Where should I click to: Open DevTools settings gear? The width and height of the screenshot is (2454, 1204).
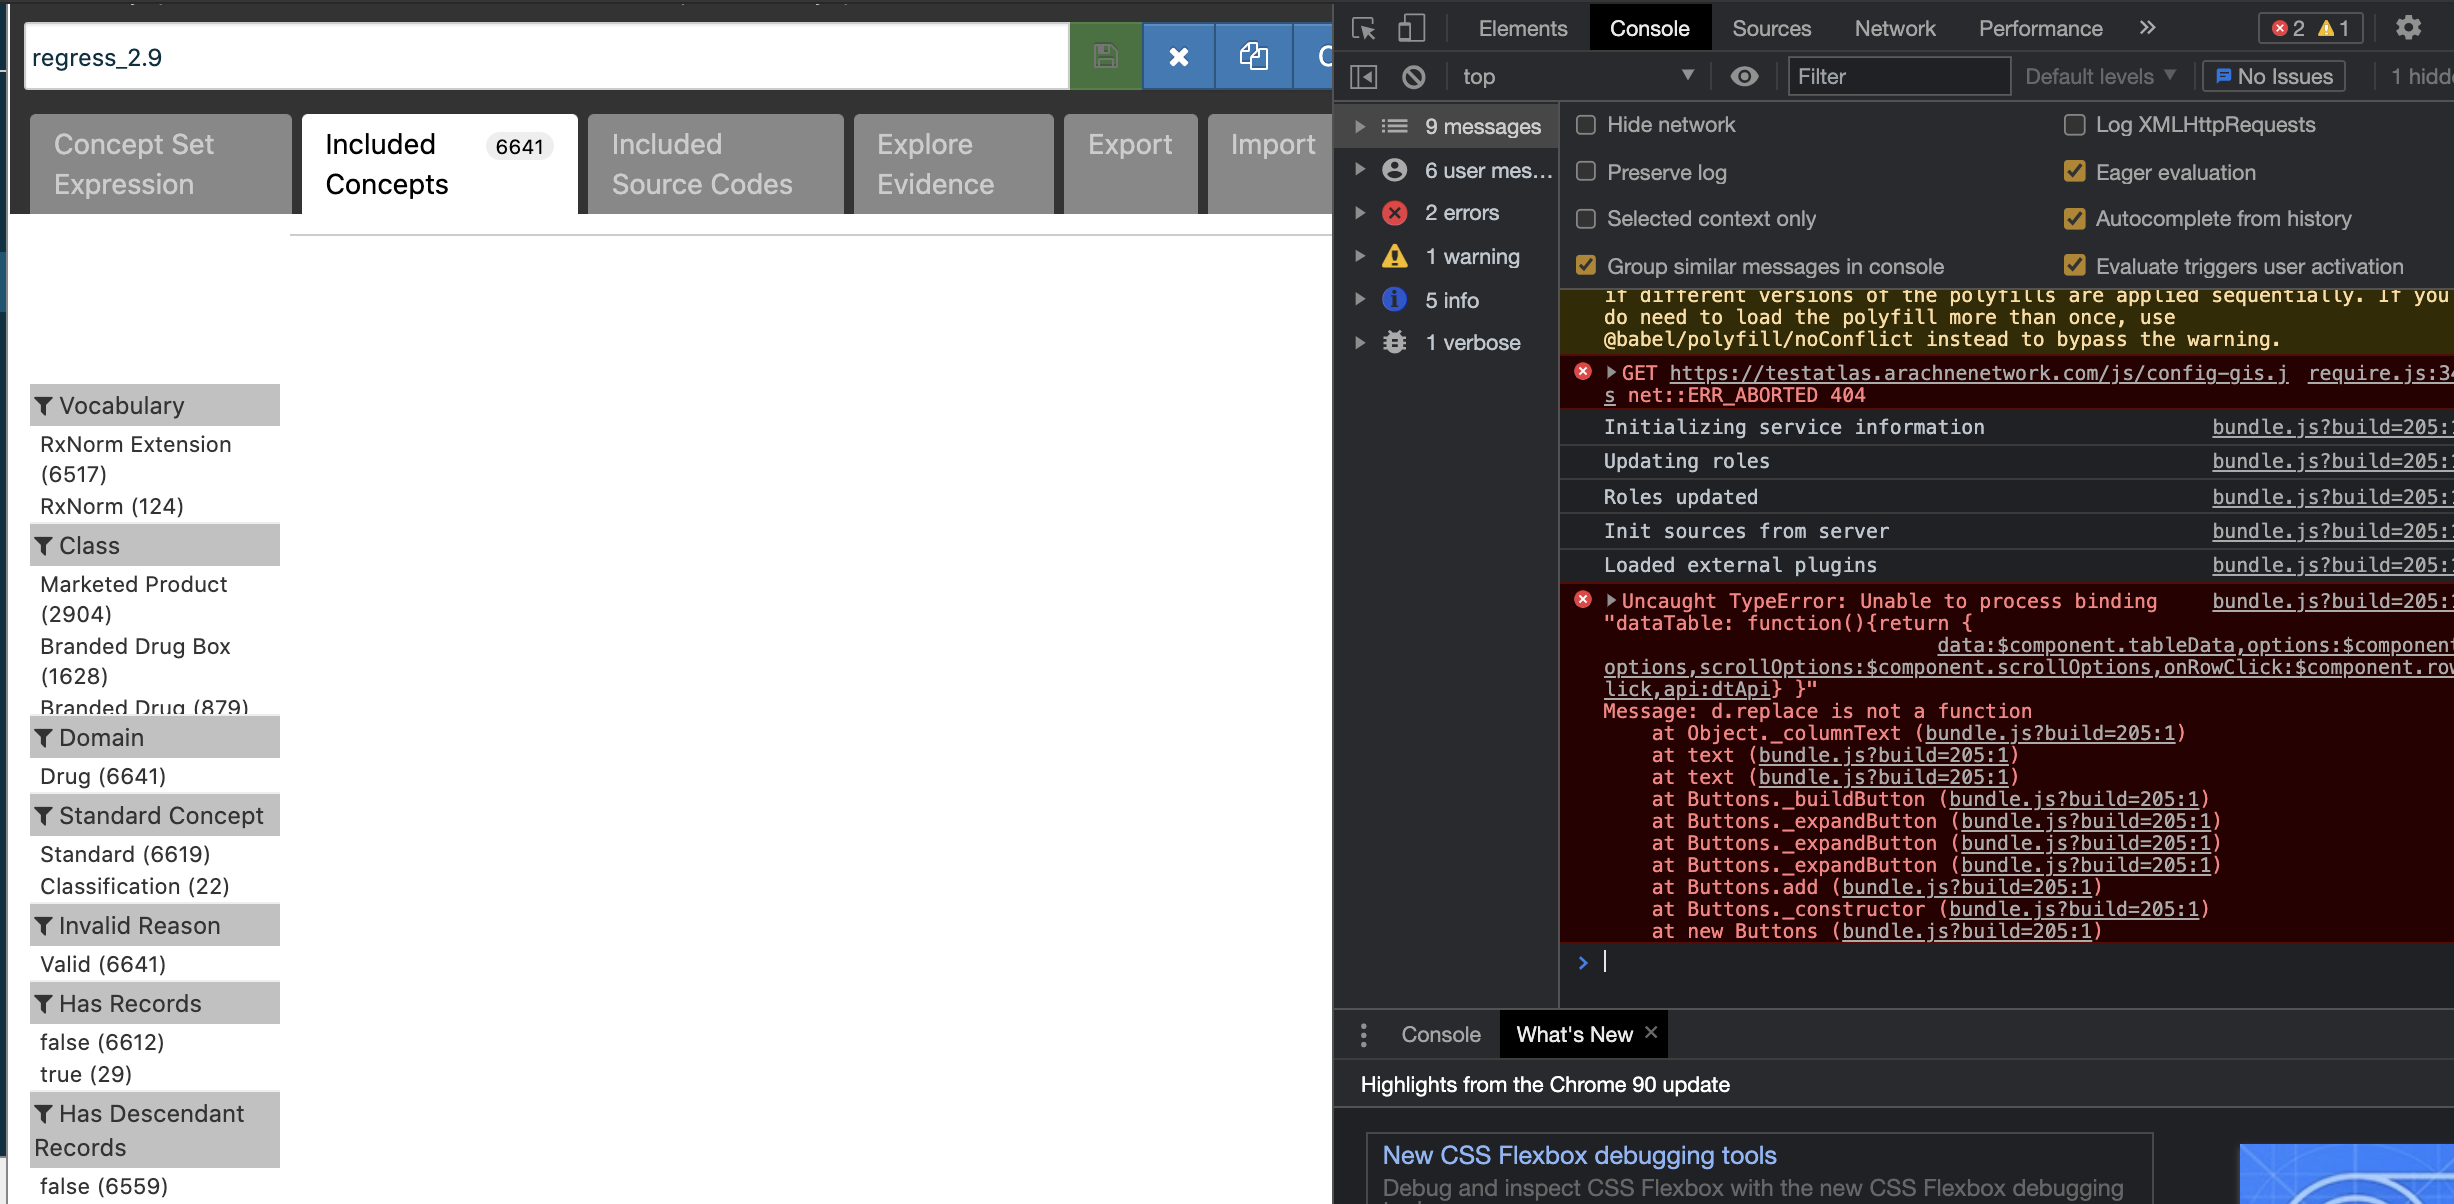point(2410,28)
